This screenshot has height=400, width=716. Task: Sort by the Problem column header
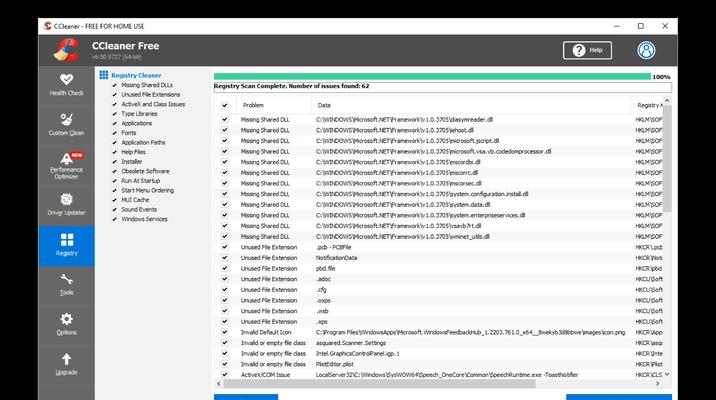pyautogui.click(x=274, y=105)
